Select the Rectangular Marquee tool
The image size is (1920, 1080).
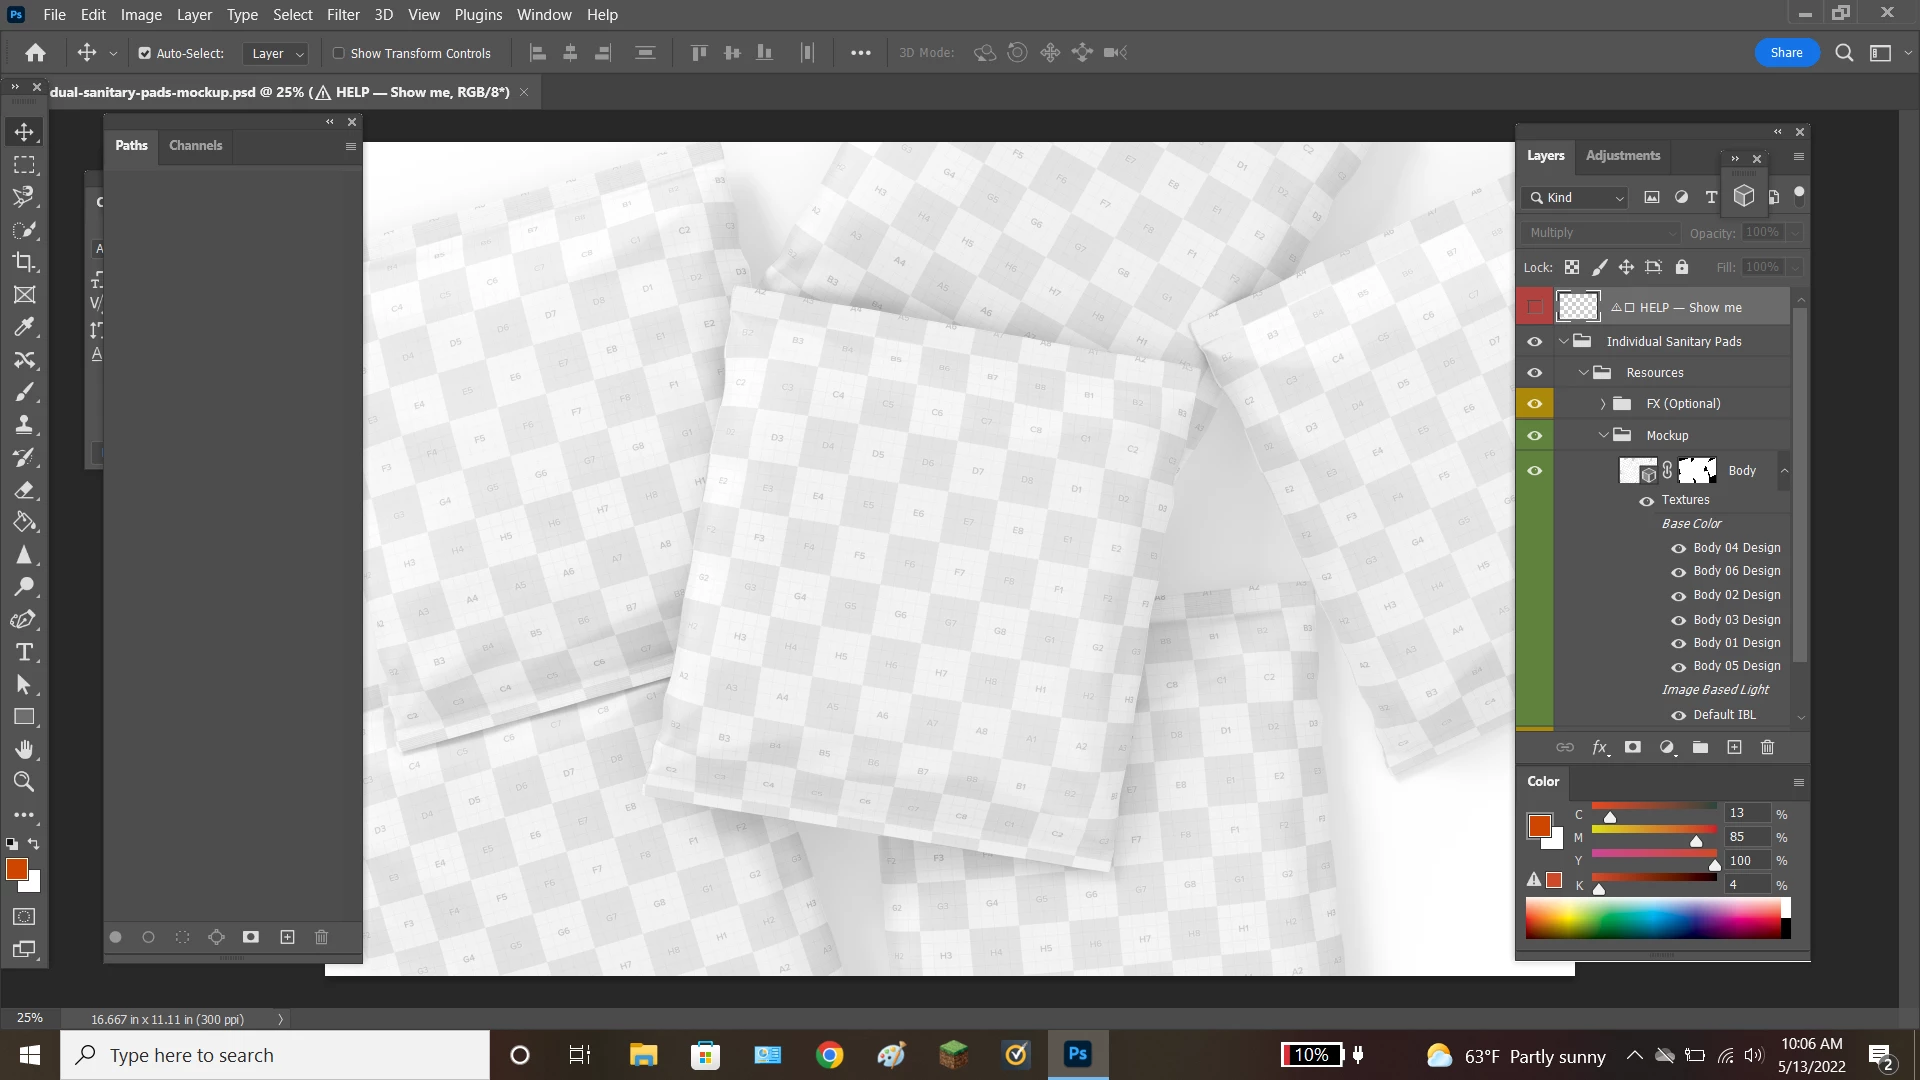point(24,165)
